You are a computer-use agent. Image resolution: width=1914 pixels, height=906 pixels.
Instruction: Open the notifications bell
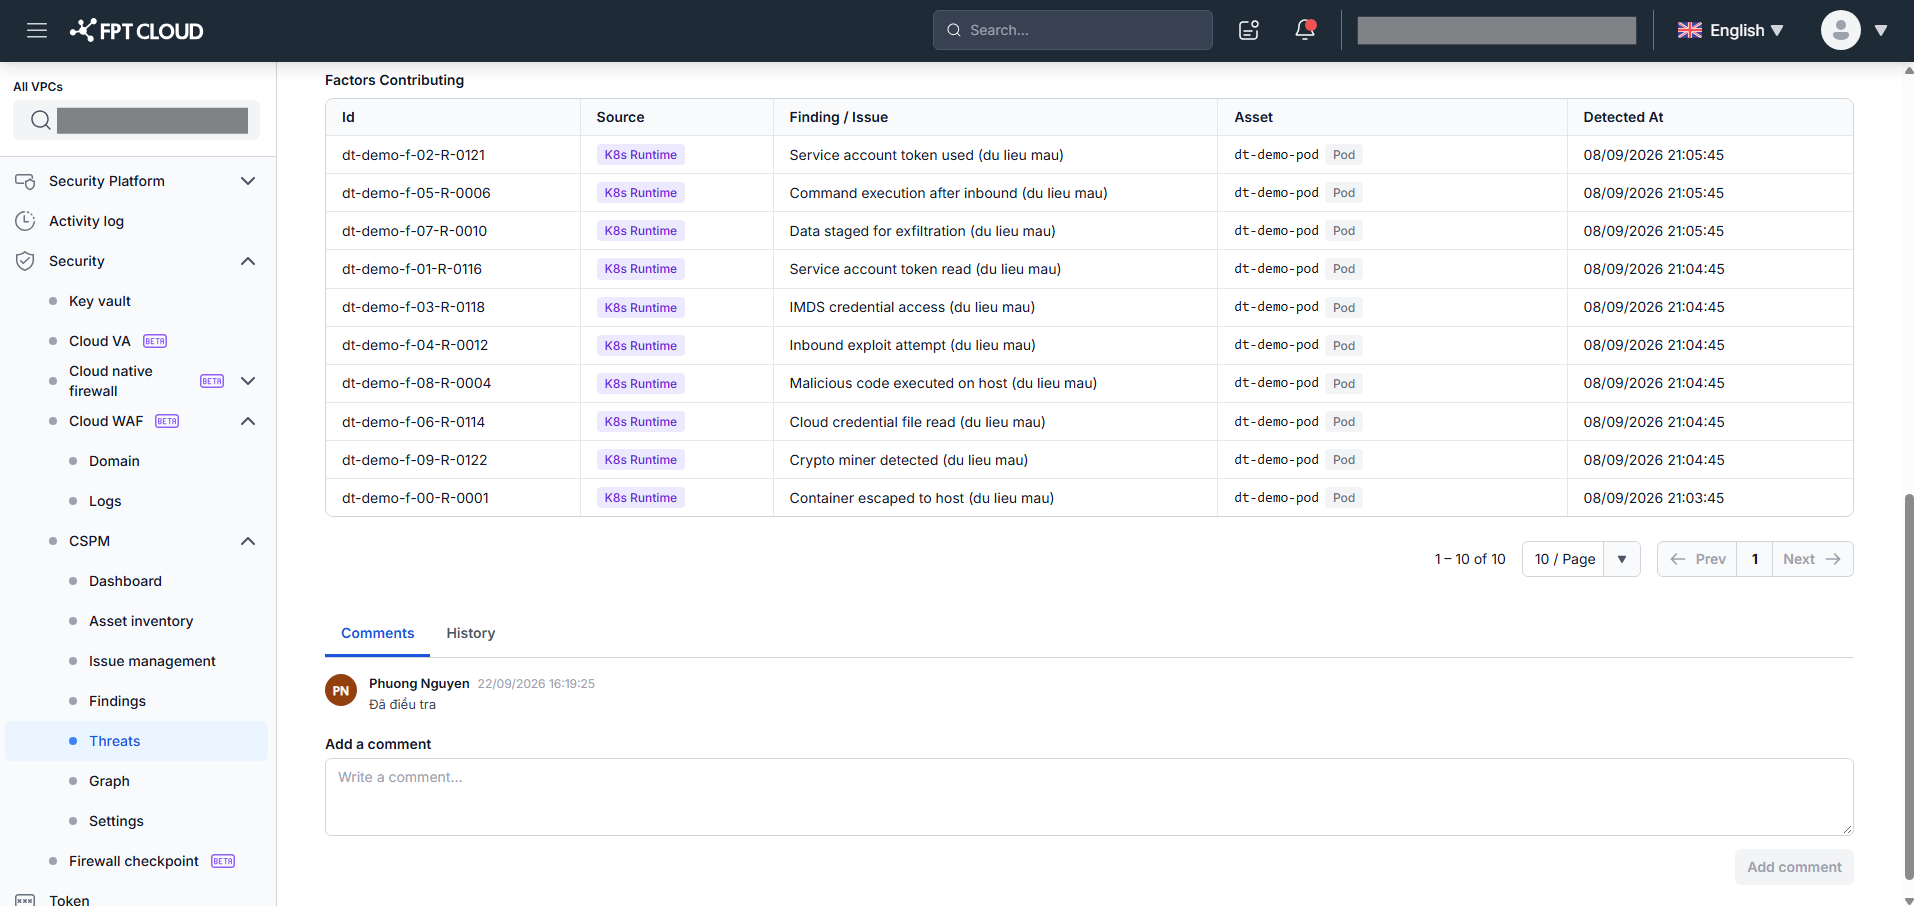coord(1305,30)
